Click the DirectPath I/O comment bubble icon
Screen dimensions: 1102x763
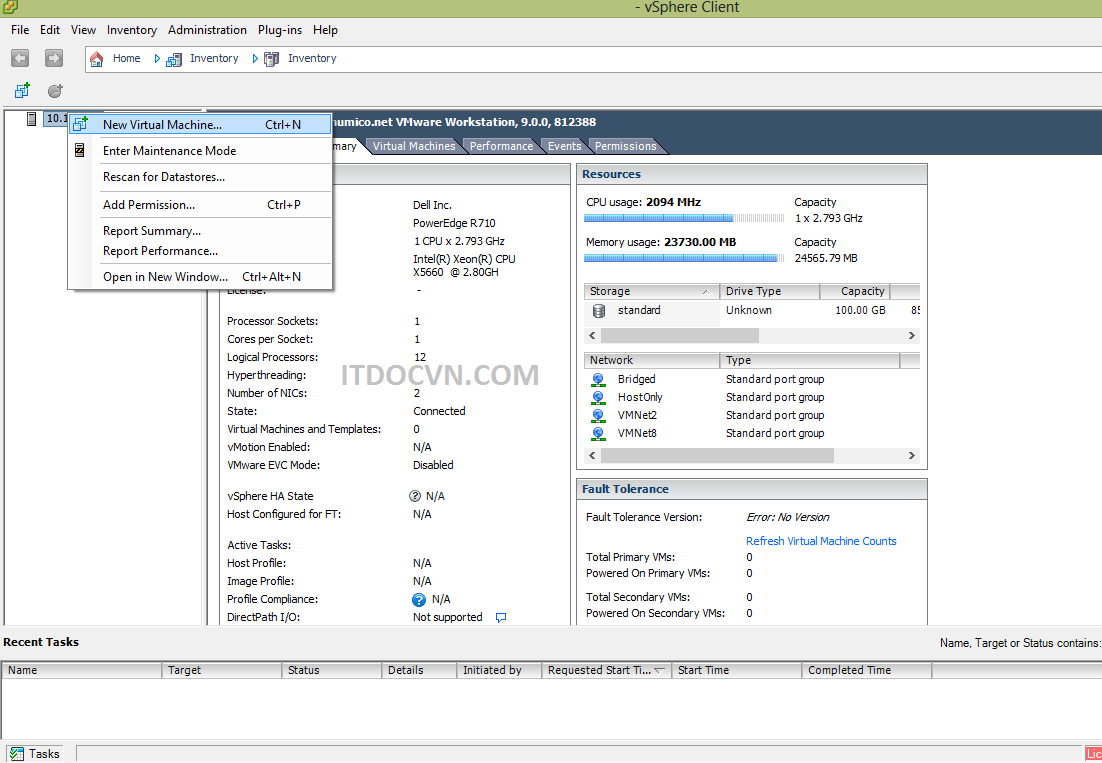(501, 618)
